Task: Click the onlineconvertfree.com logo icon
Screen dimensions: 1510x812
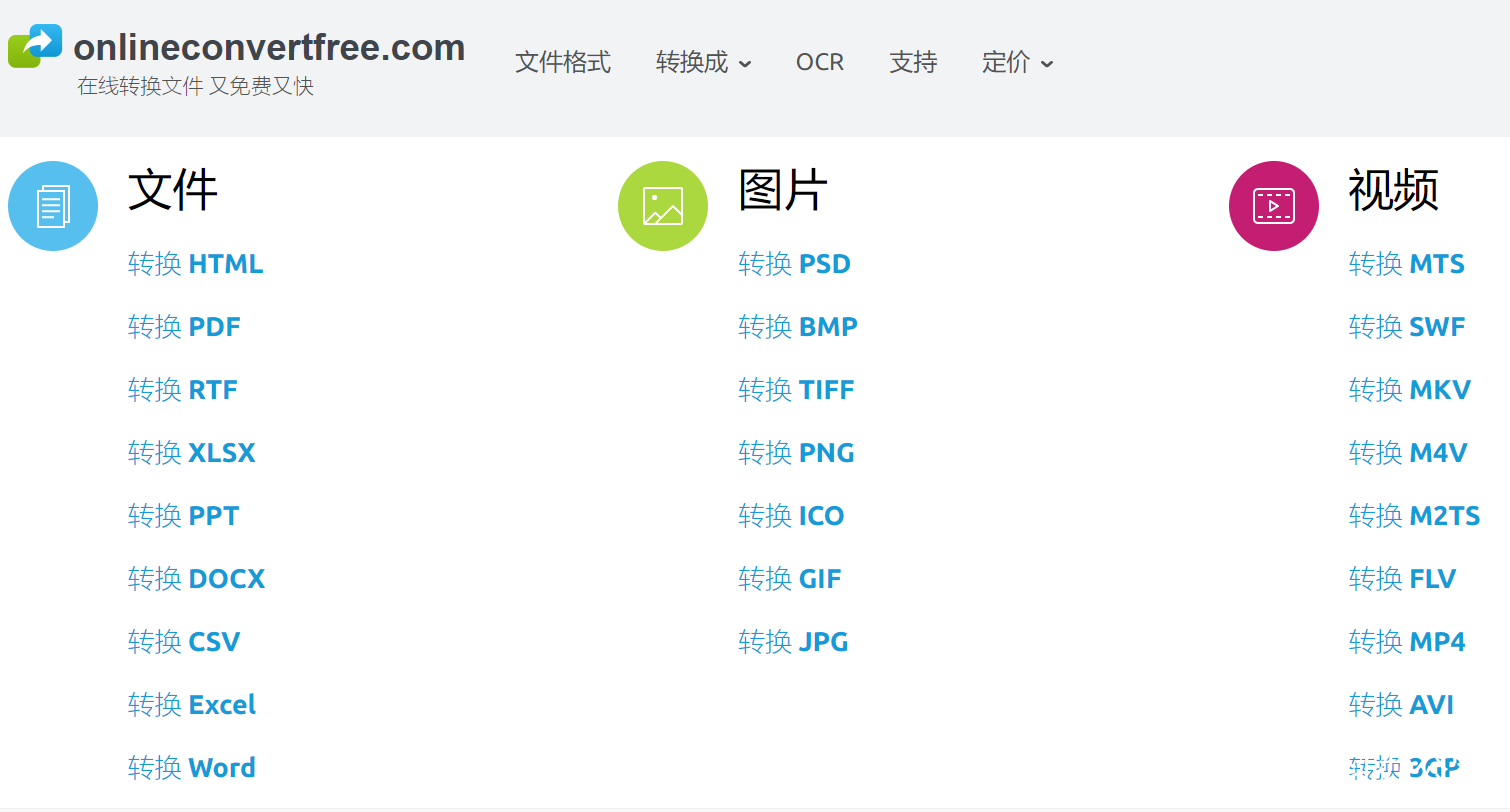Action: (35, 45)
